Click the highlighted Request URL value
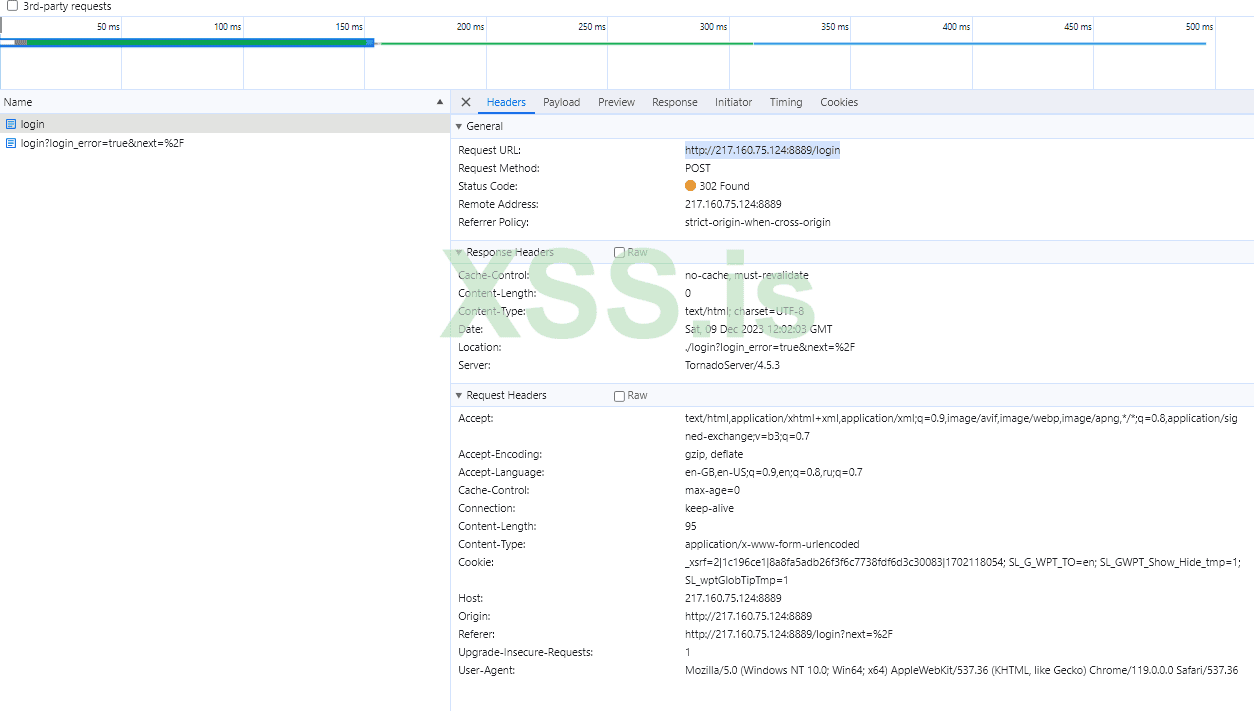The image size is (1254, 711). [762, 150]
